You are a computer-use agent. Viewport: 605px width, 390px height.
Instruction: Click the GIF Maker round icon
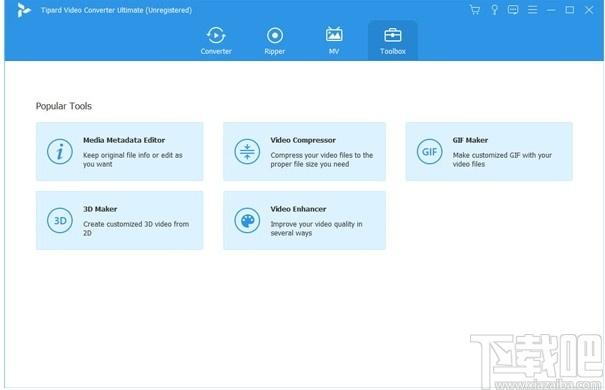click(429, 152)
